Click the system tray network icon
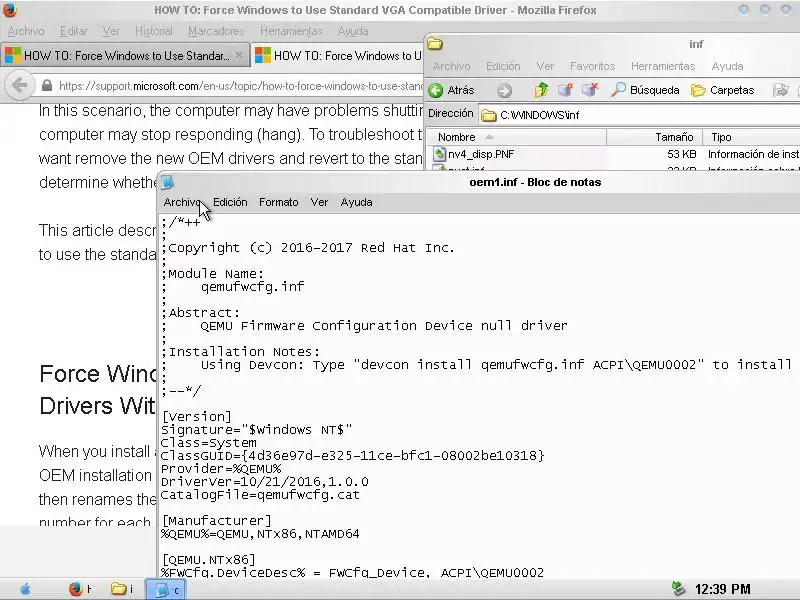The height and width of the screenshot is (600, 800). [x=678, y=589]
